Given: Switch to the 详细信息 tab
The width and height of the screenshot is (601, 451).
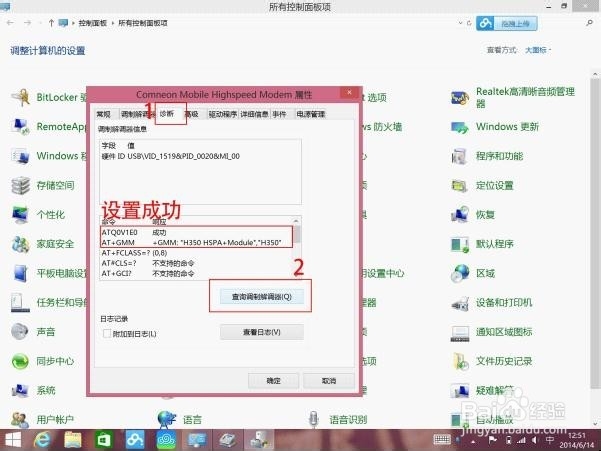Looking at the screenshot, I should coord(254,114).
